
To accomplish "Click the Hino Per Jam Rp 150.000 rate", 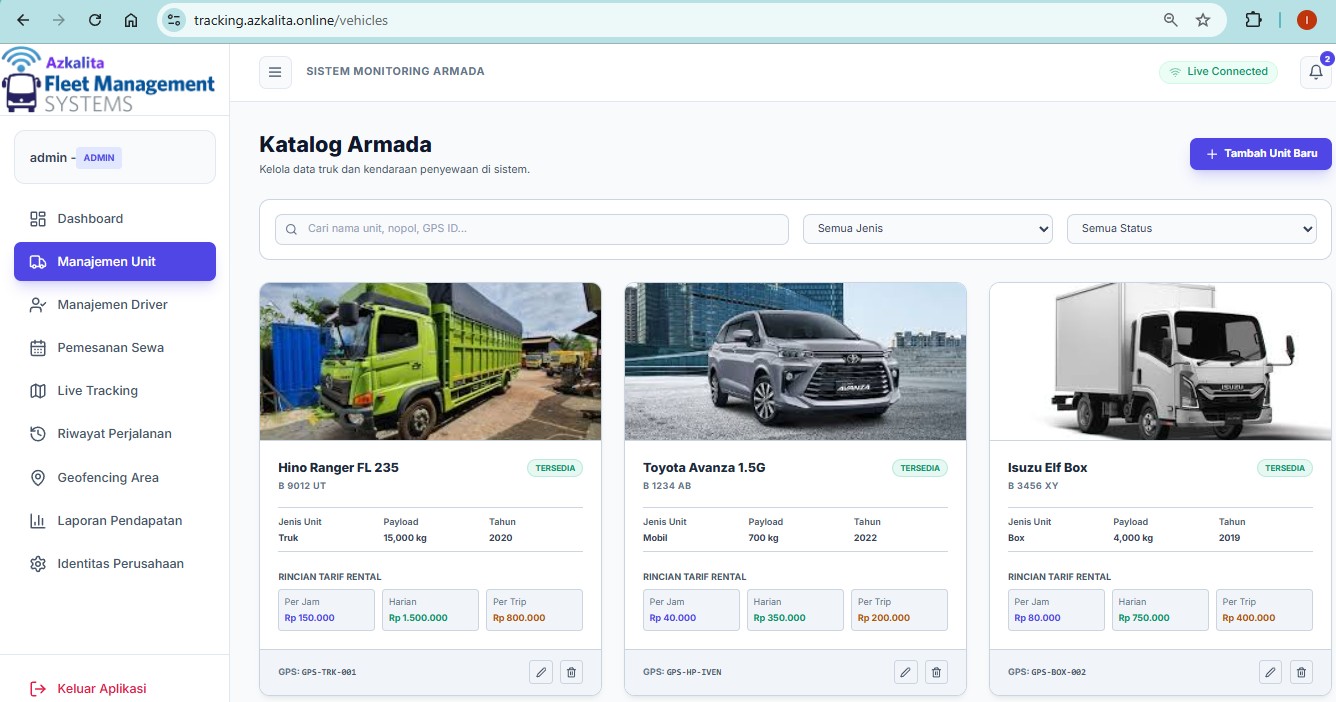I will (x=326, y=610).
